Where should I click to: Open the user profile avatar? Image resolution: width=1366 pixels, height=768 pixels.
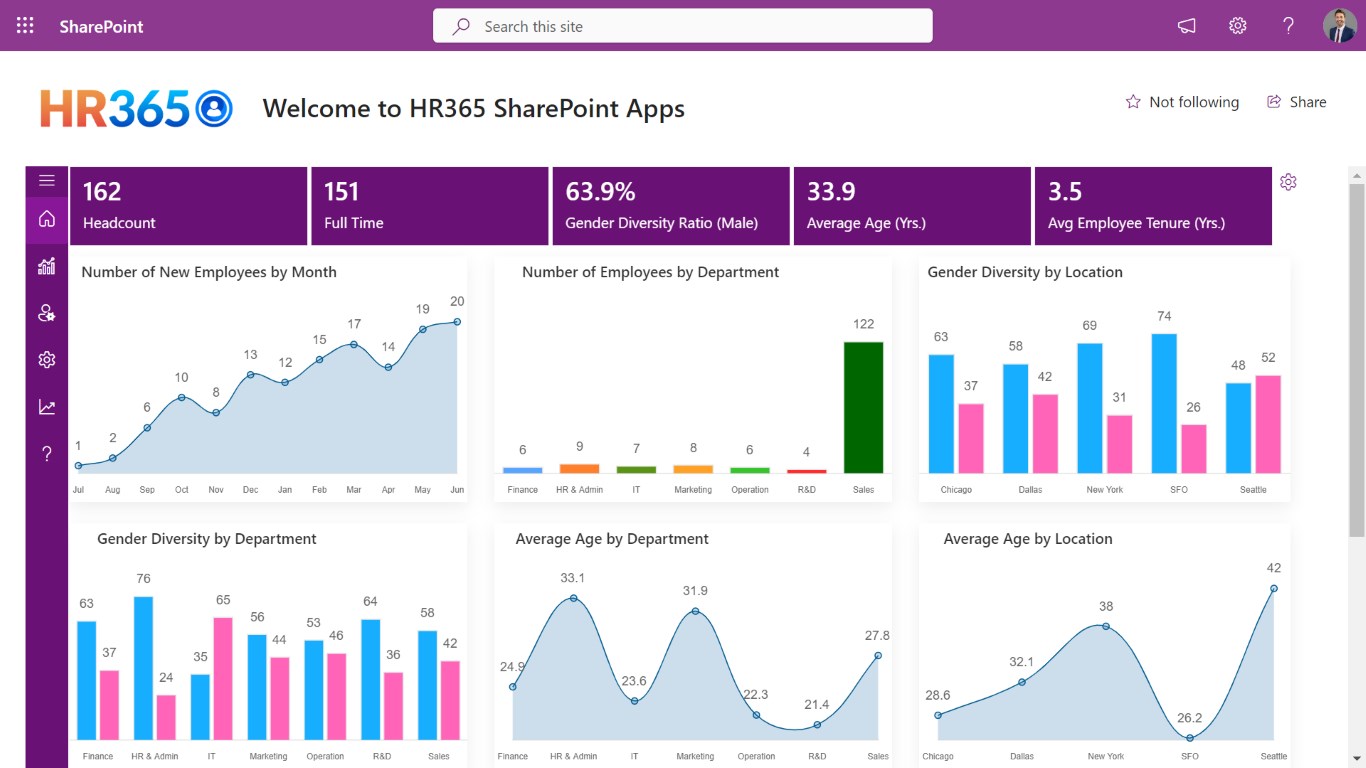click(1340, 26)
